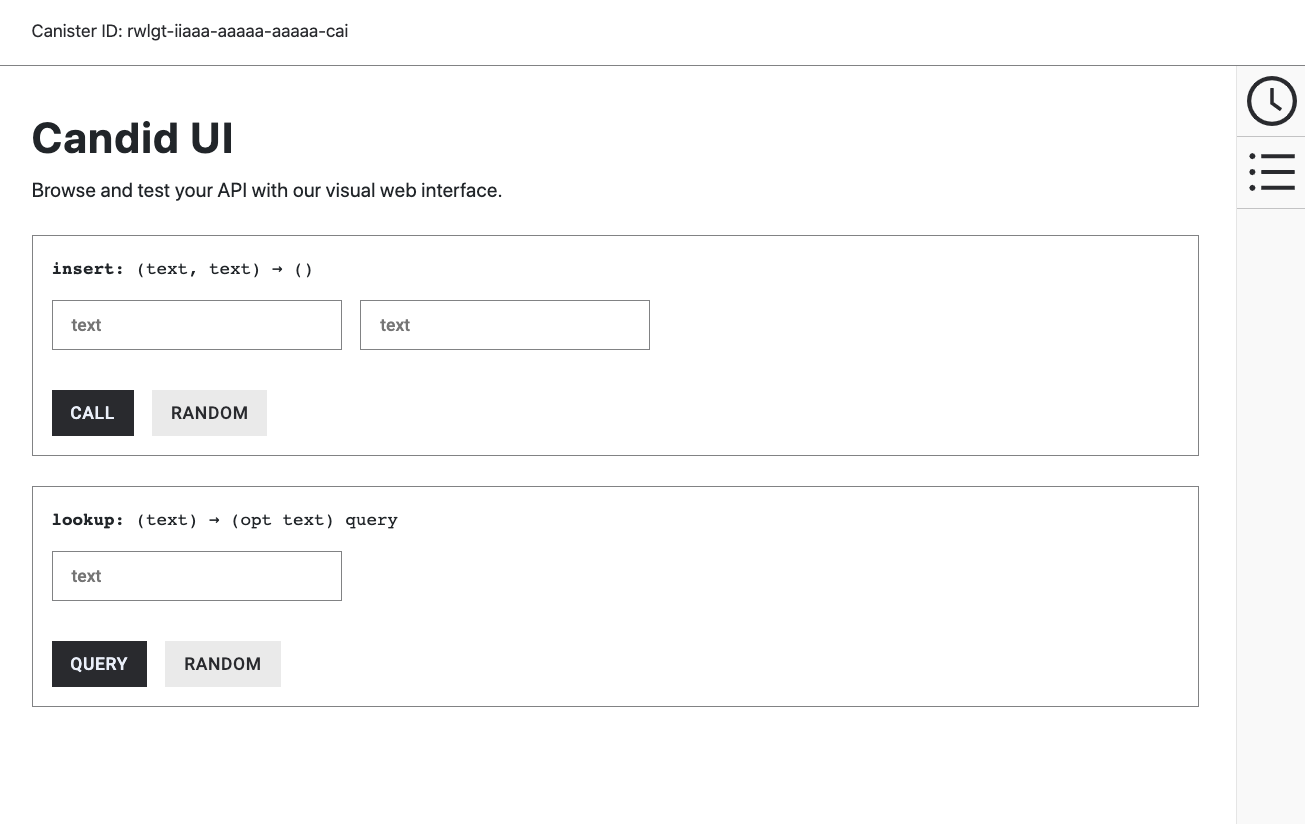Click the lookup text input field

point(196,575)
